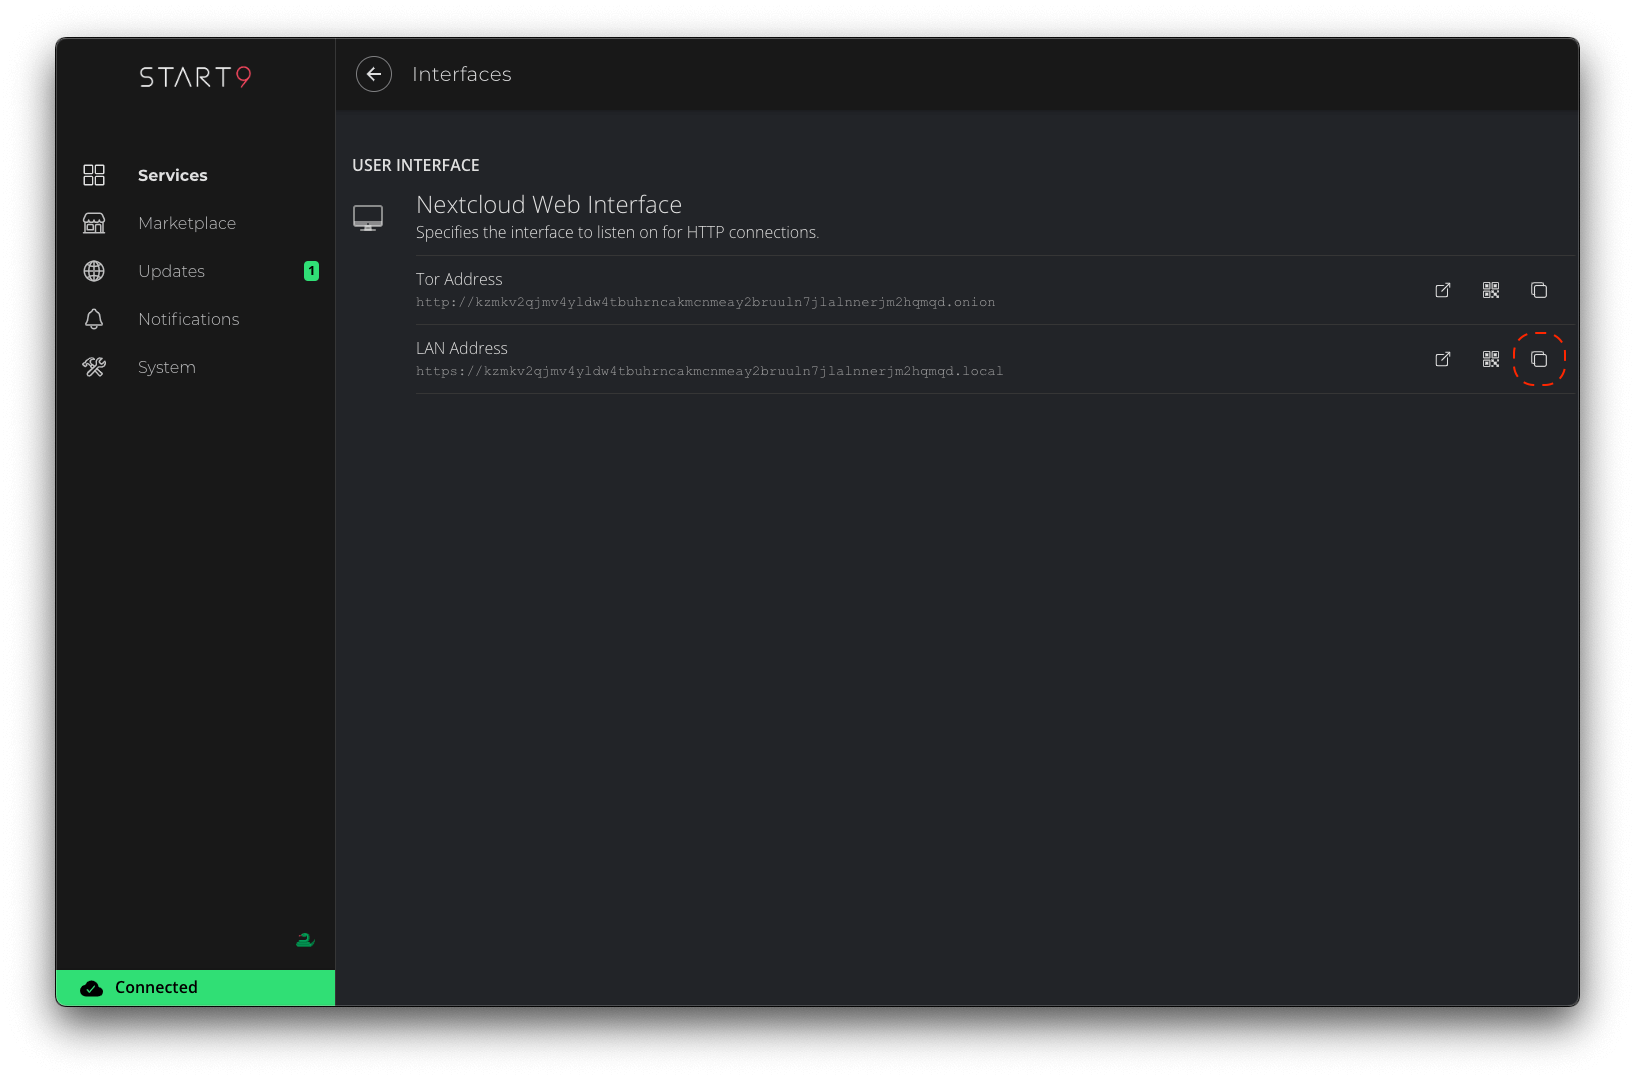Click the Services grid icon
This screenshot has width=1635, height=1080.
pos(94,175)
